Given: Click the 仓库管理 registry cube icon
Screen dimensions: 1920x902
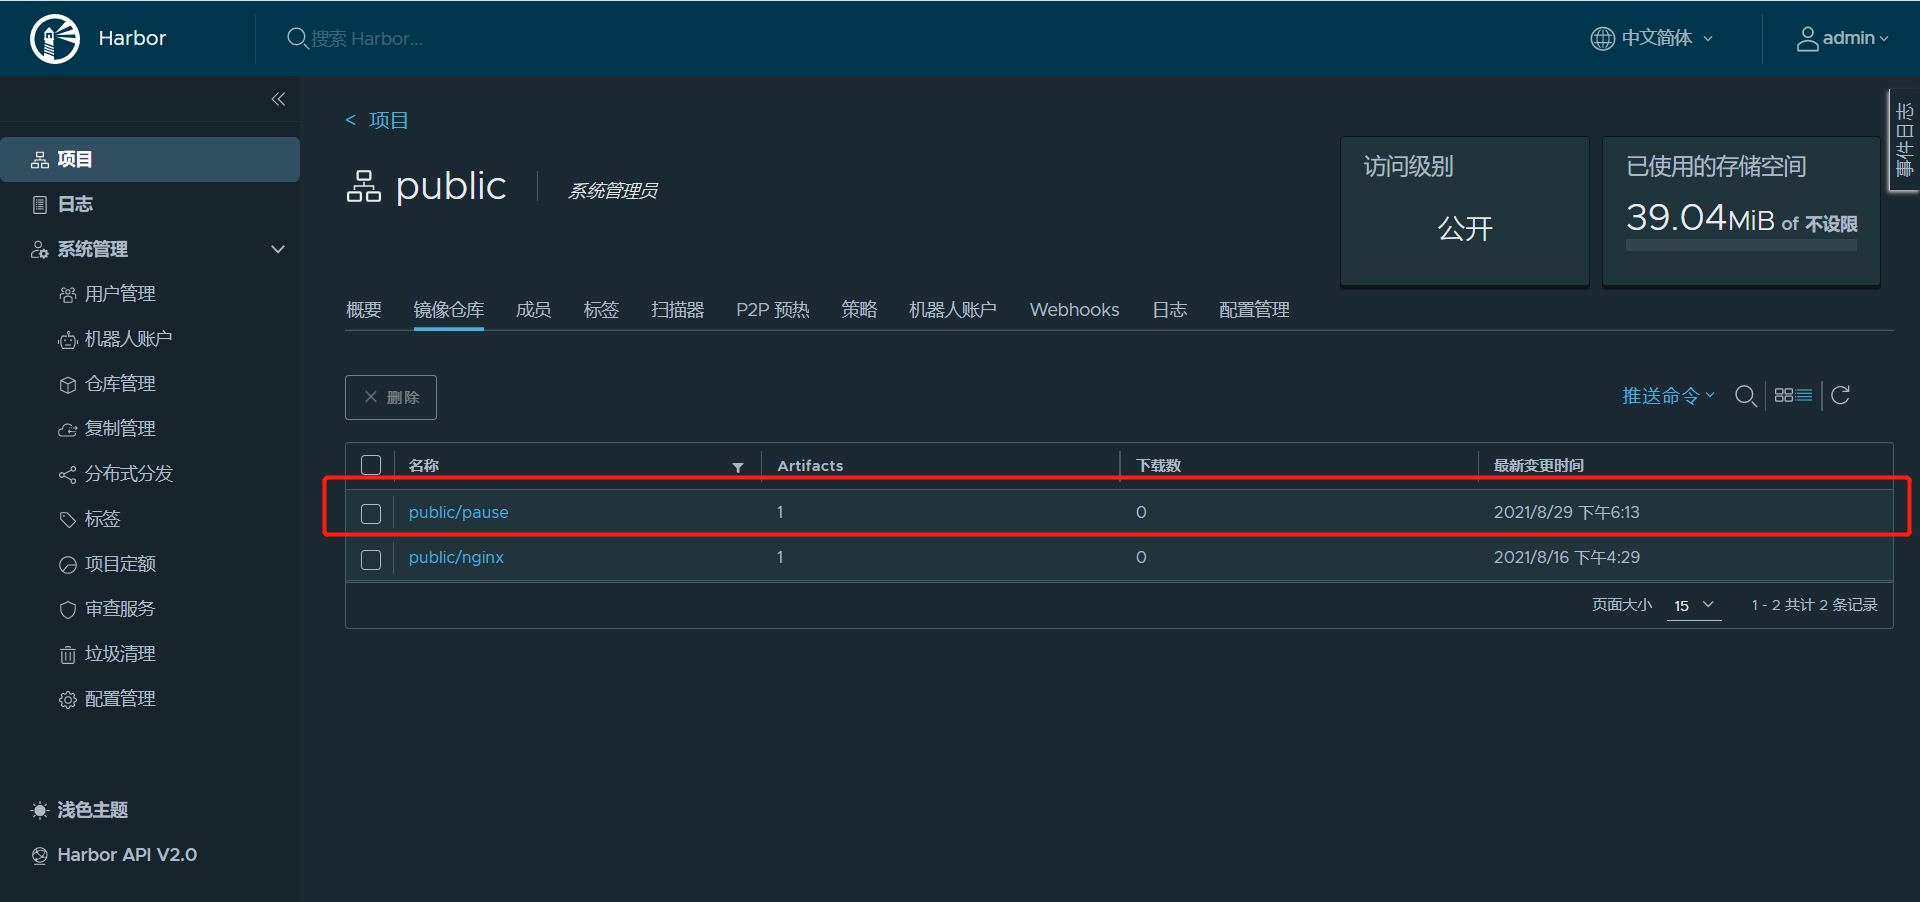Looking at the screenshot, I should click(67, 385).
